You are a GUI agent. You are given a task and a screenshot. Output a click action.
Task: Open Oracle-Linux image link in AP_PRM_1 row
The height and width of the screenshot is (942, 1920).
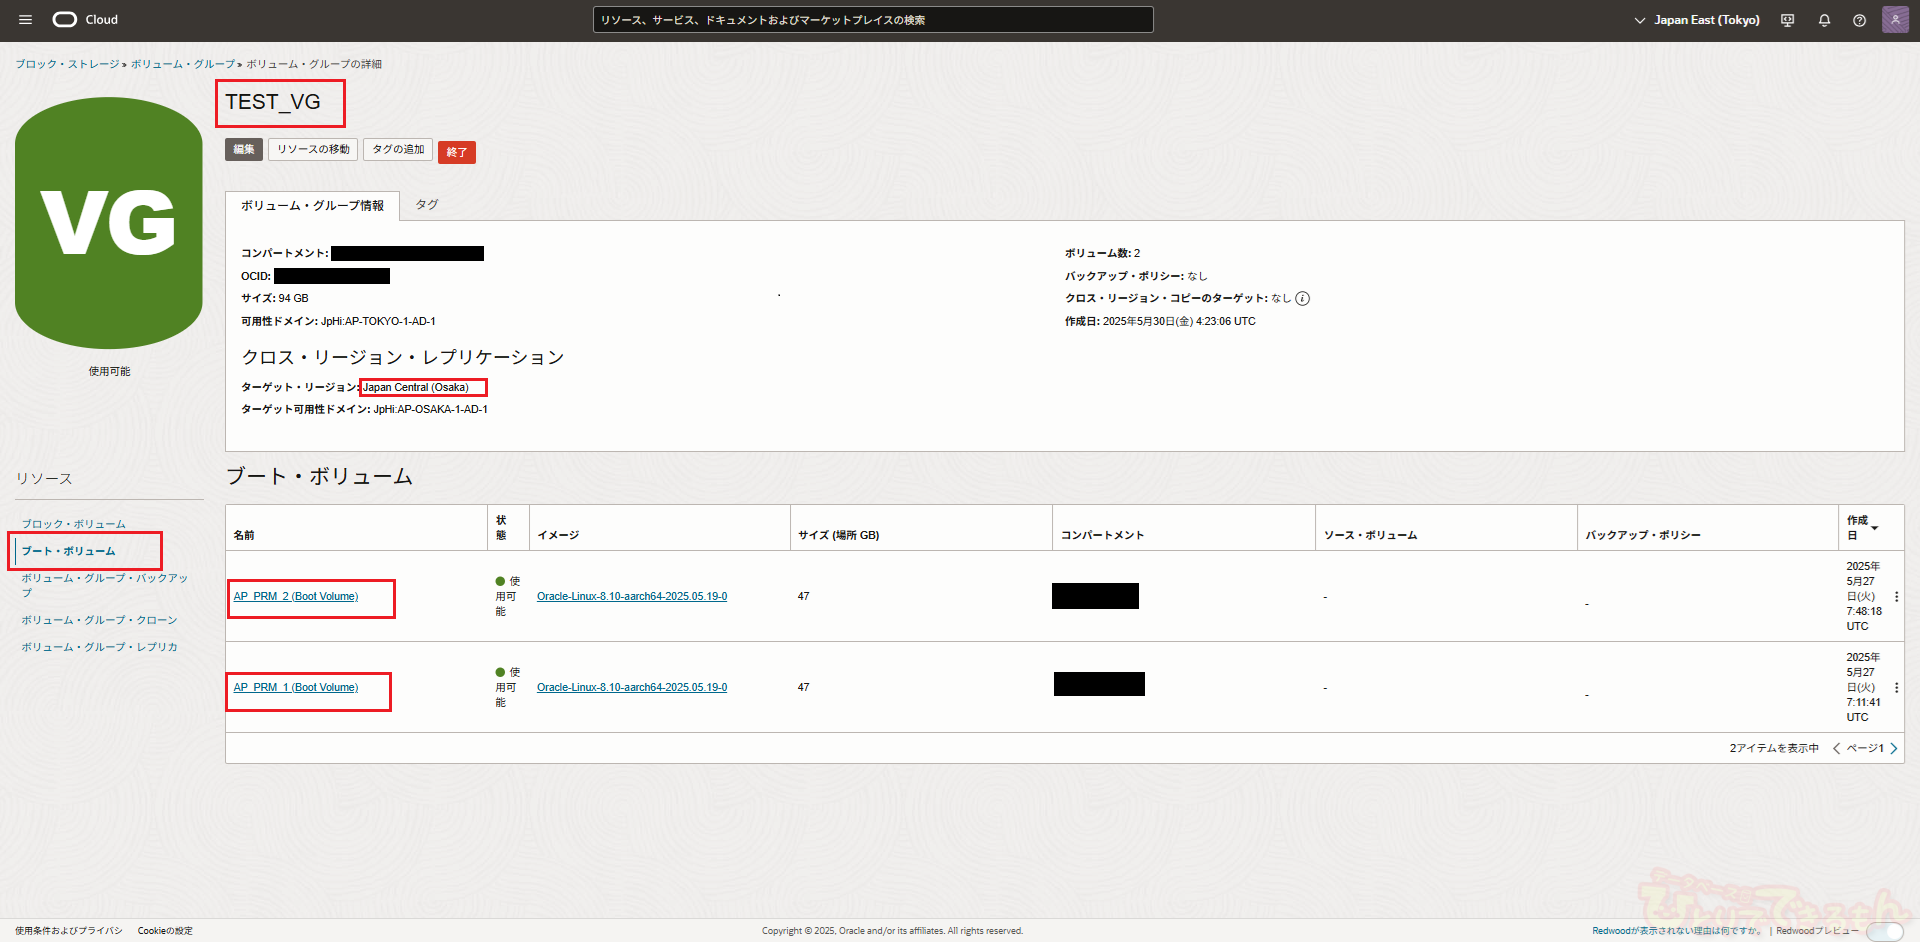(632, 688)
